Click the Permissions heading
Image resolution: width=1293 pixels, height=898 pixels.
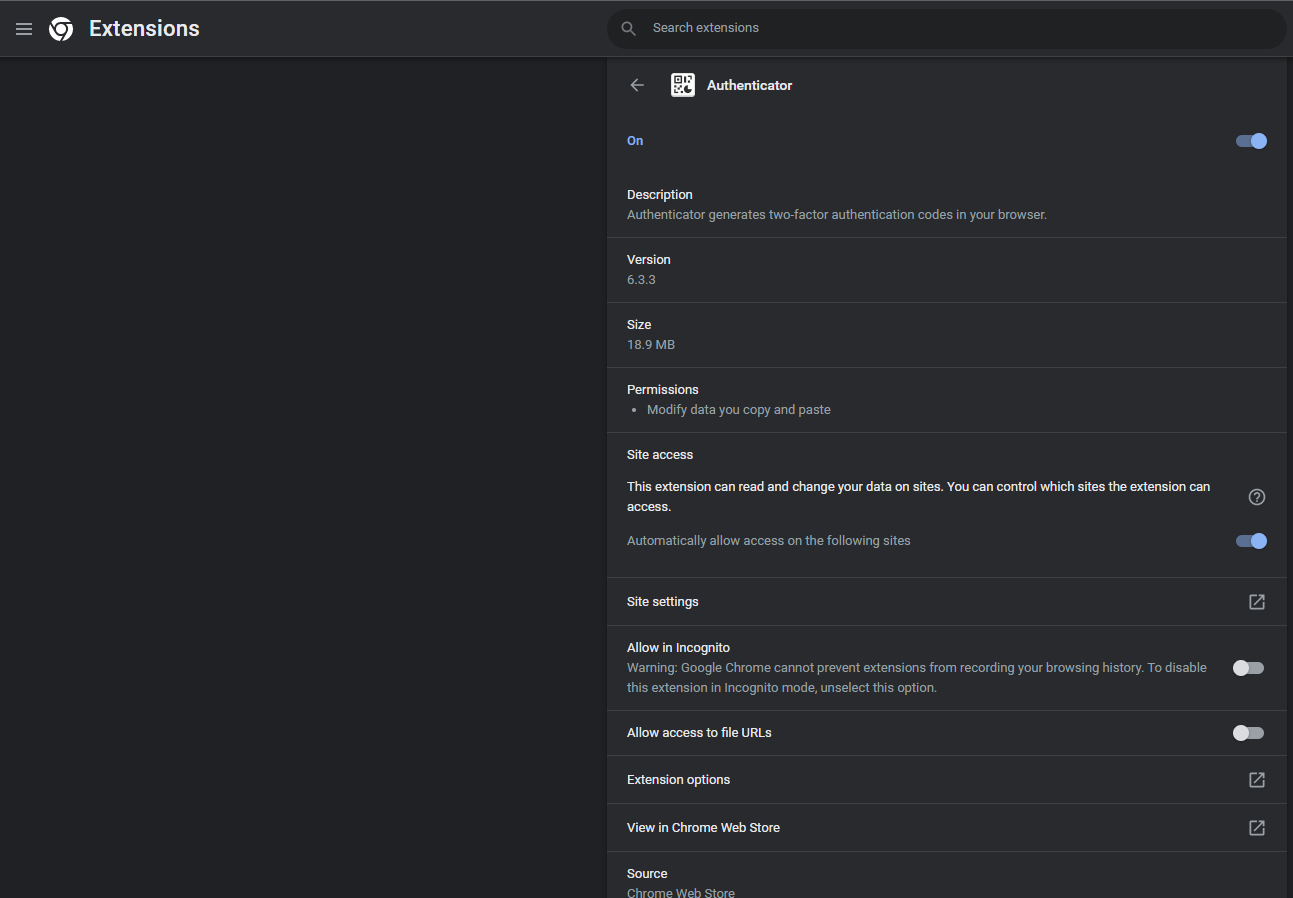(x=663, y=390)
